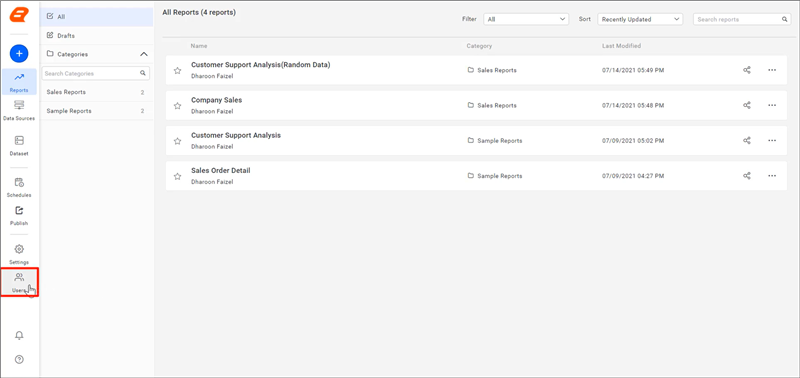The image size is (800, 378).
Task: Favorite the Sales Order Detail star
Action: pyautogui.click(x=178, y=176)
